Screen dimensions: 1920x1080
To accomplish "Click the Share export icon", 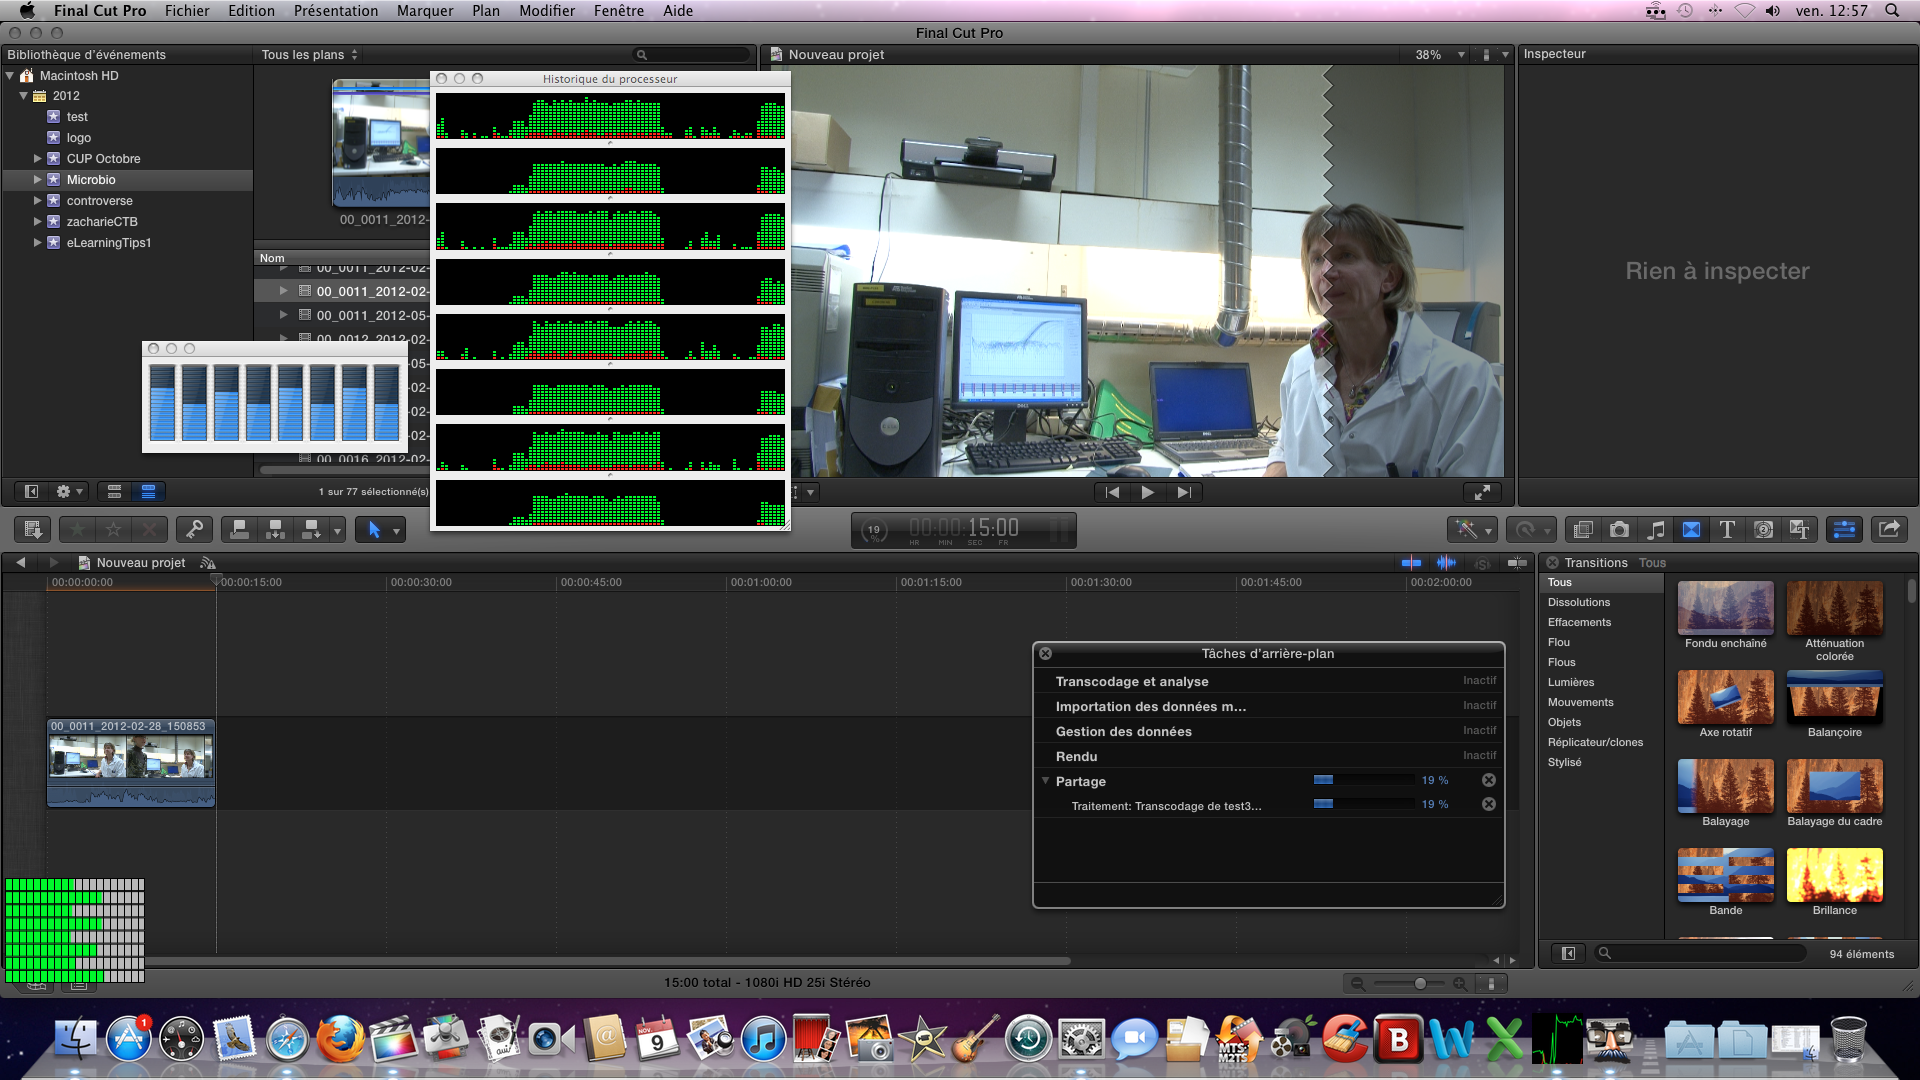I will tap(1888, 529).
